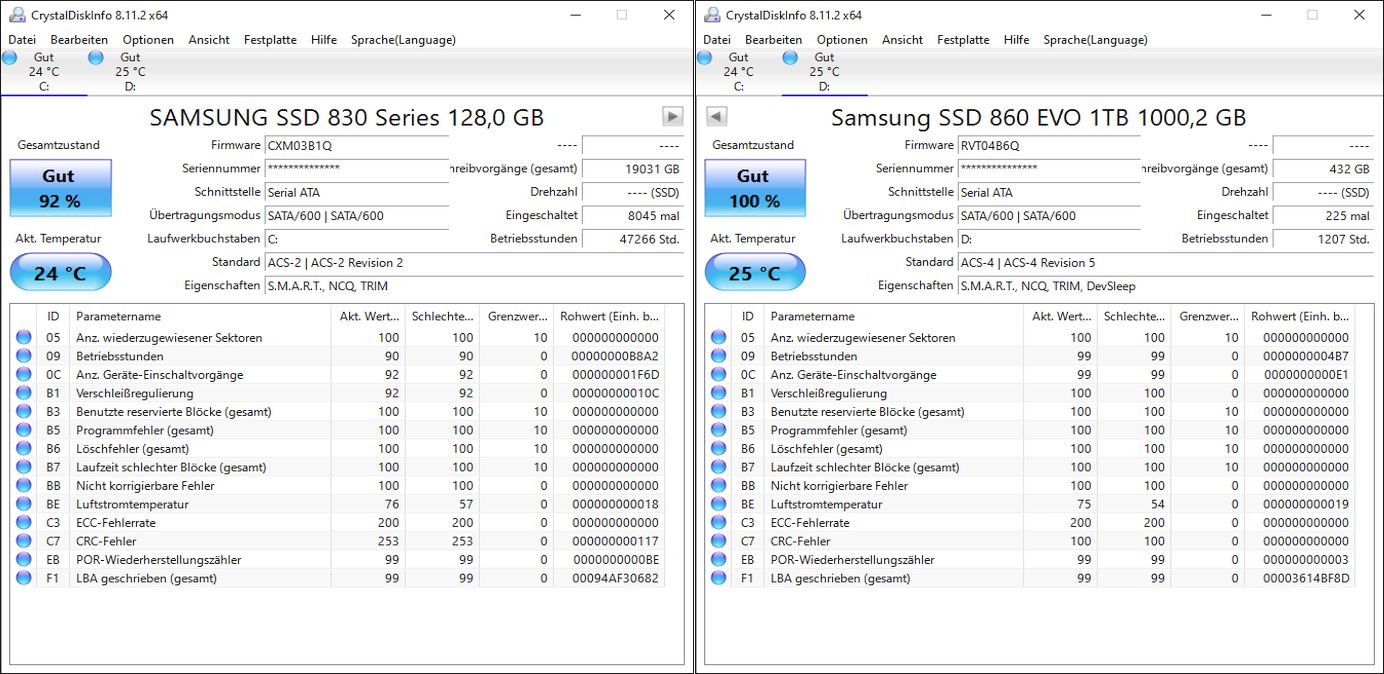
Task: Click blue orb for Verschleißregulierung in left window
Action: 23,393
